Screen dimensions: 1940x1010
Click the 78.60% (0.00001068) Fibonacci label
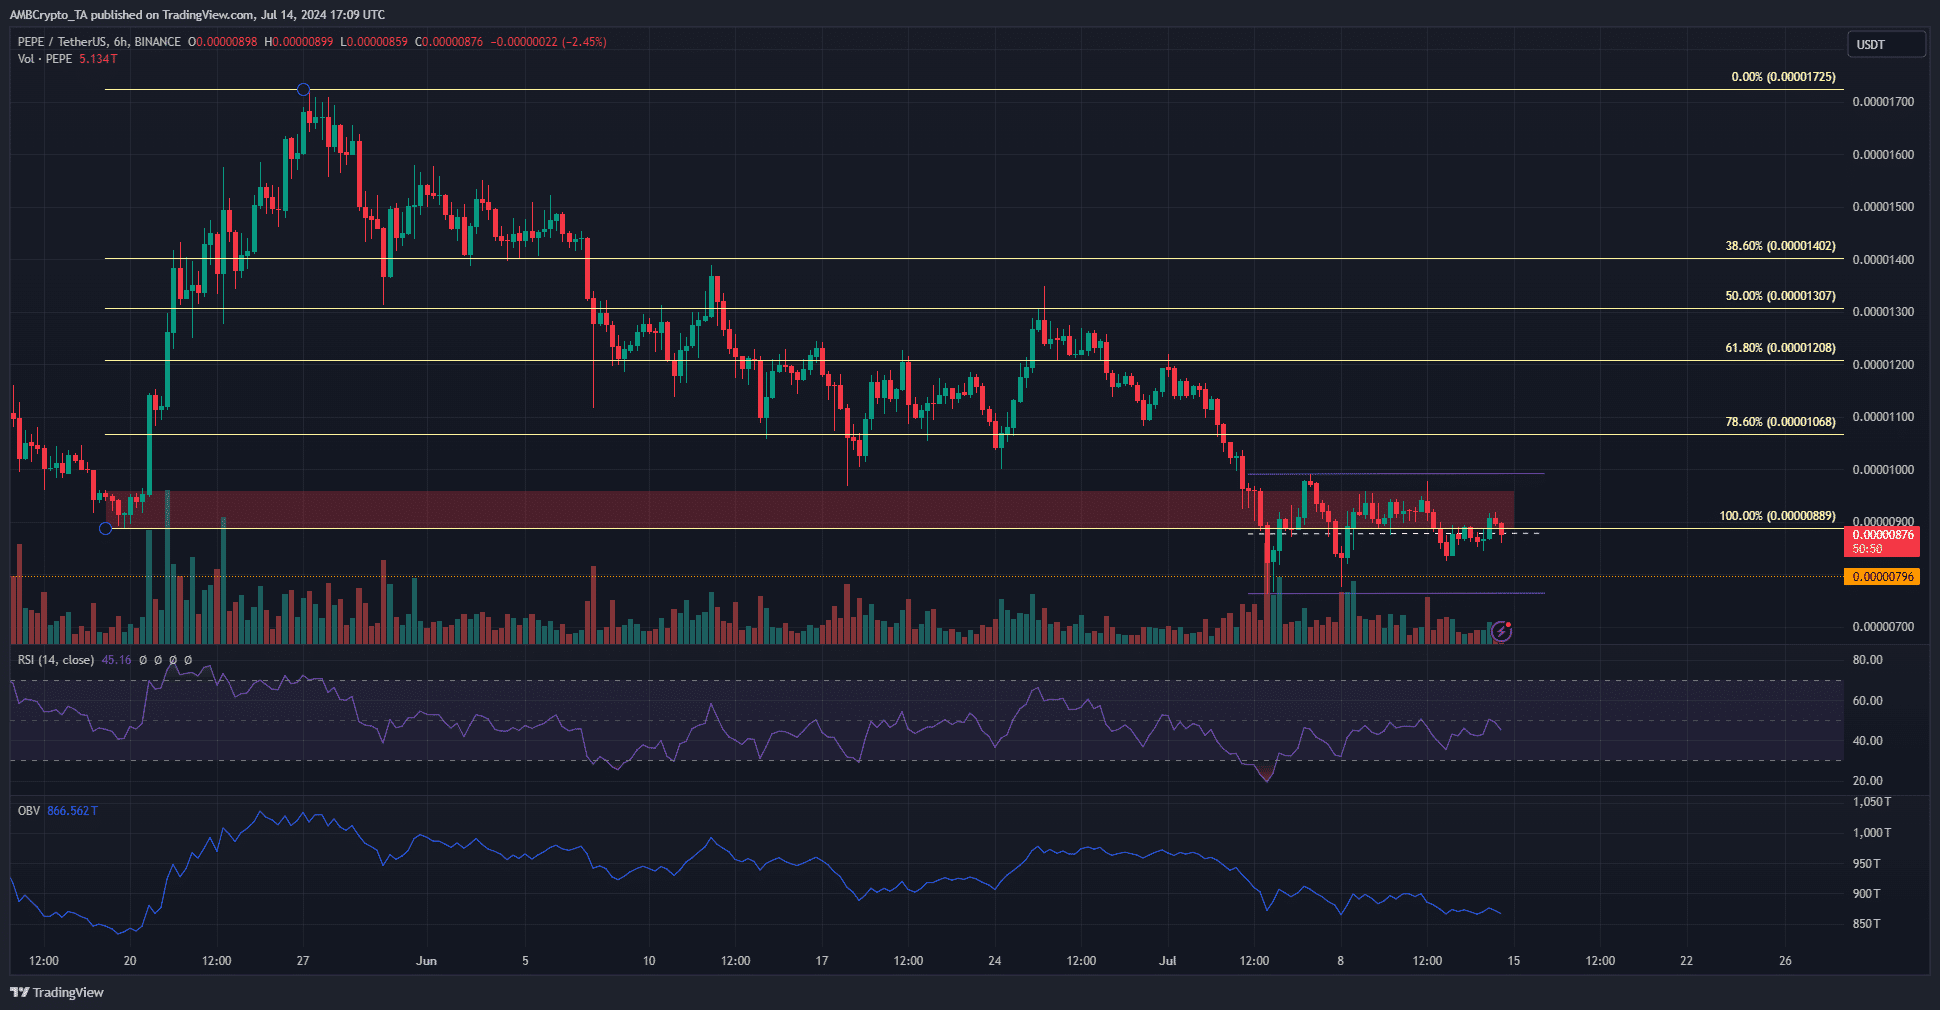(x=1780, y=422)
